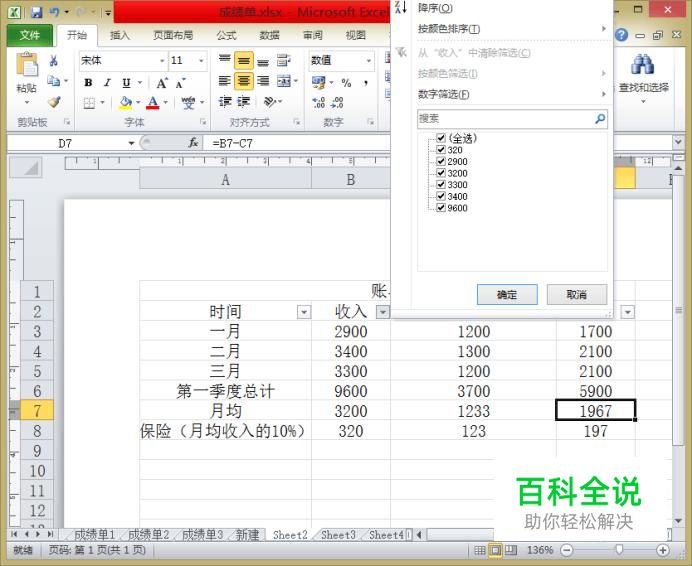Image resolution: width=692 pixels, height=566 pixels.
Task: Open the 文件 File tab
Action: click(30, 35)
